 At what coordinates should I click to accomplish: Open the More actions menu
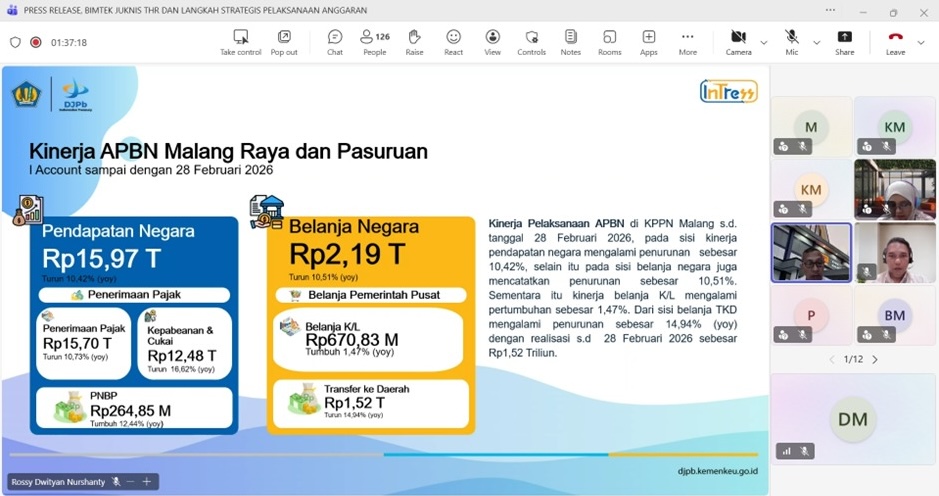click(x=687, y=42)
